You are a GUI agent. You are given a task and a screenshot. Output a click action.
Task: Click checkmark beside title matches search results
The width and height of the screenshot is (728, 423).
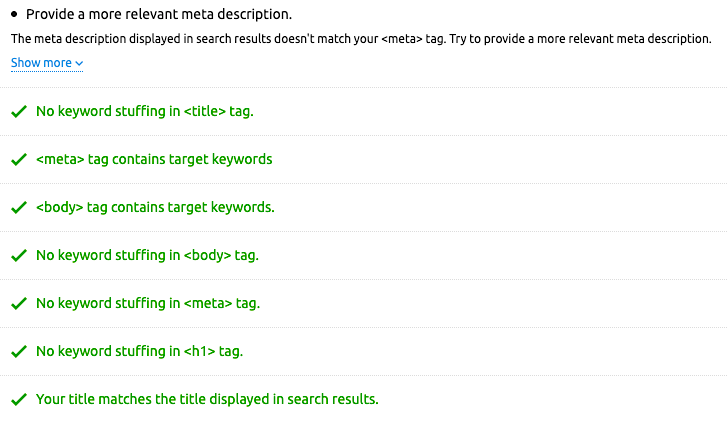pos(18,400)
